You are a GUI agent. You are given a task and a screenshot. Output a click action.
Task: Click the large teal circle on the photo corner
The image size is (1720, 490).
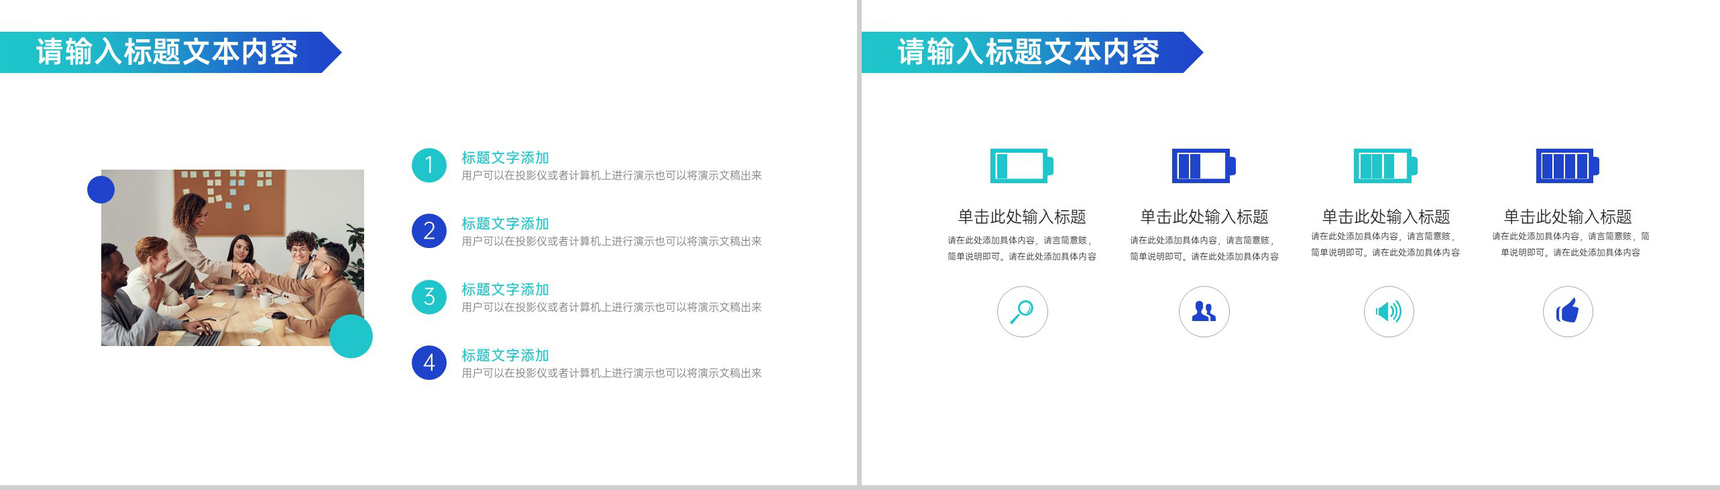(x=351, y=336)
